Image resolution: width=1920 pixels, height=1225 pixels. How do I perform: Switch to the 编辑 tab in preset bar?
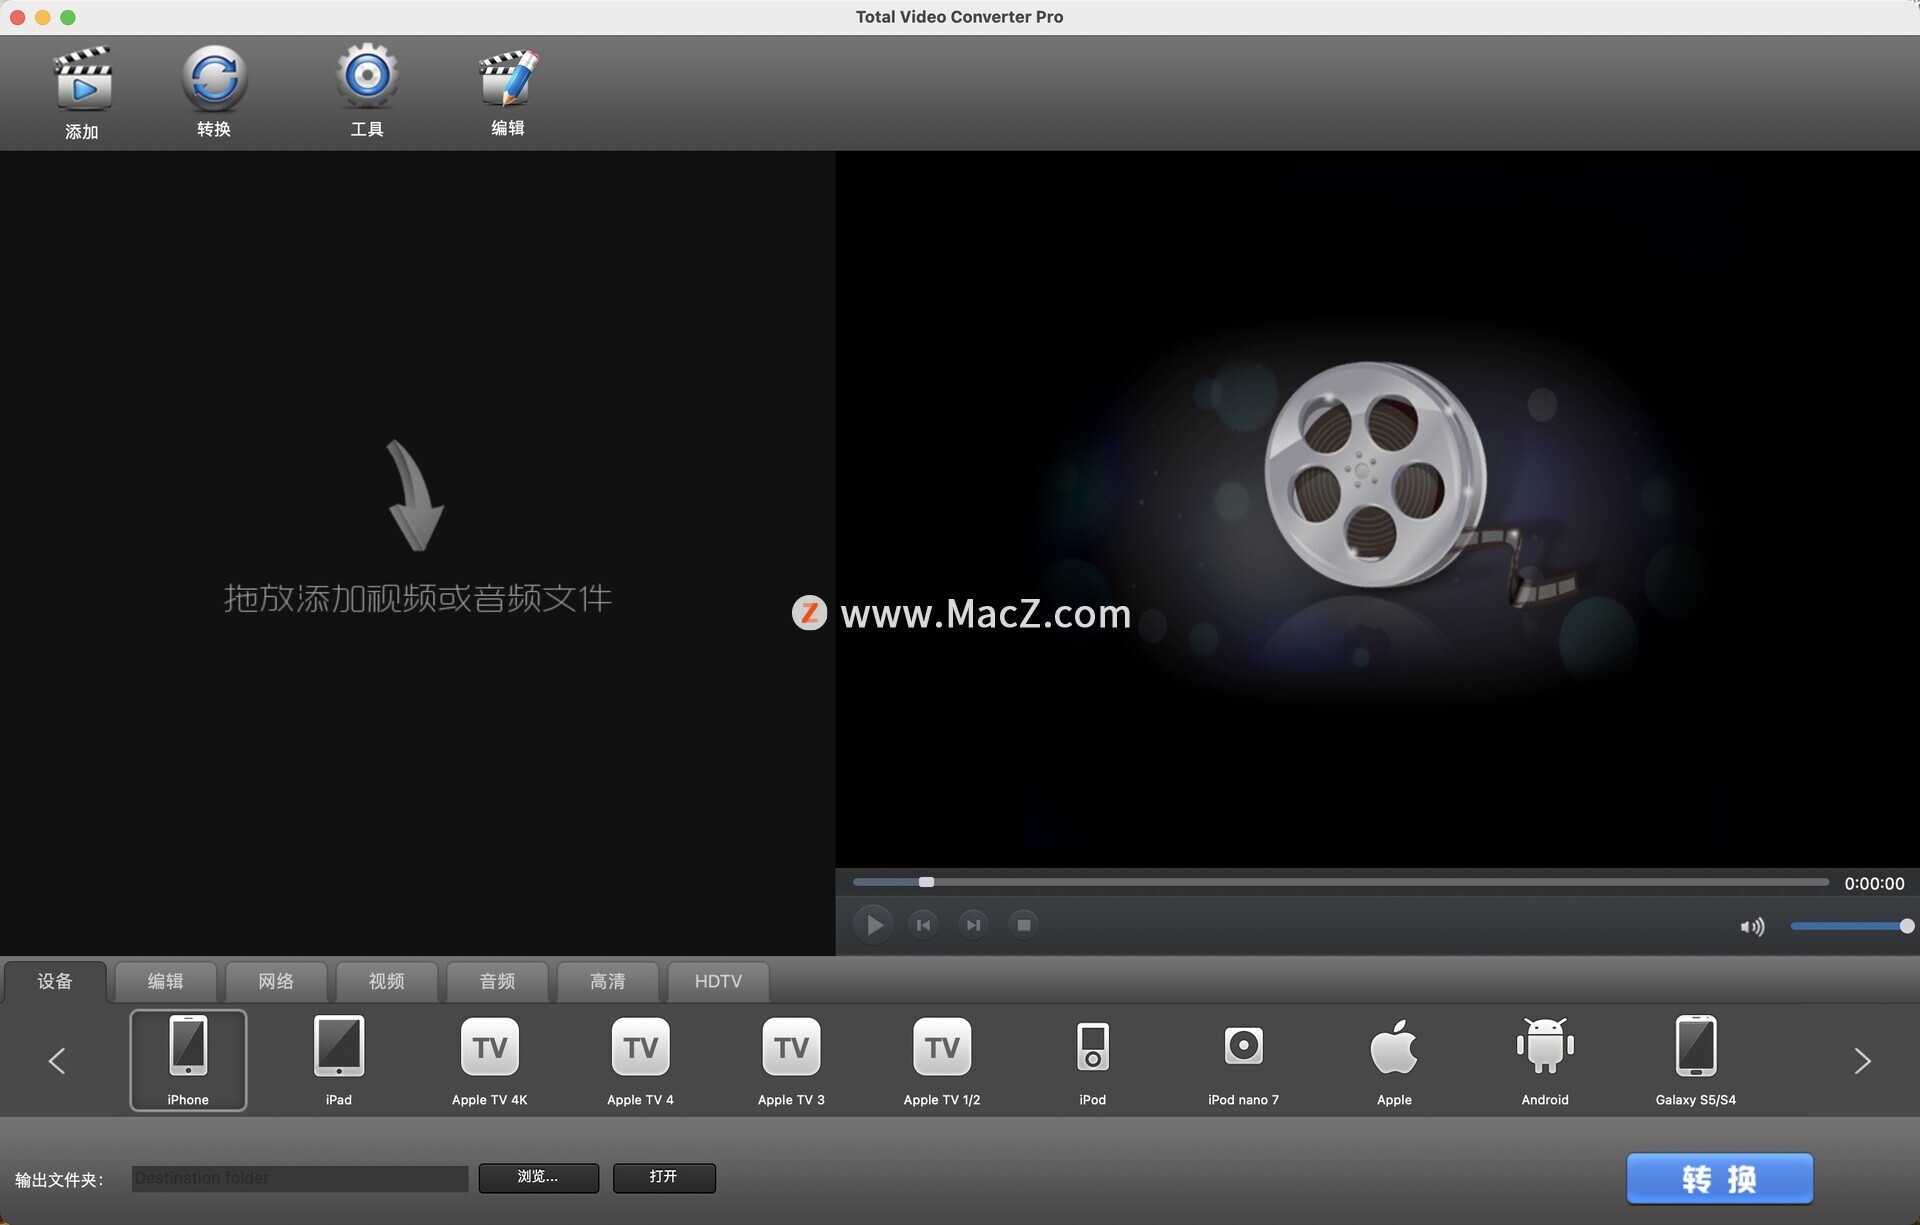point(166,982)
